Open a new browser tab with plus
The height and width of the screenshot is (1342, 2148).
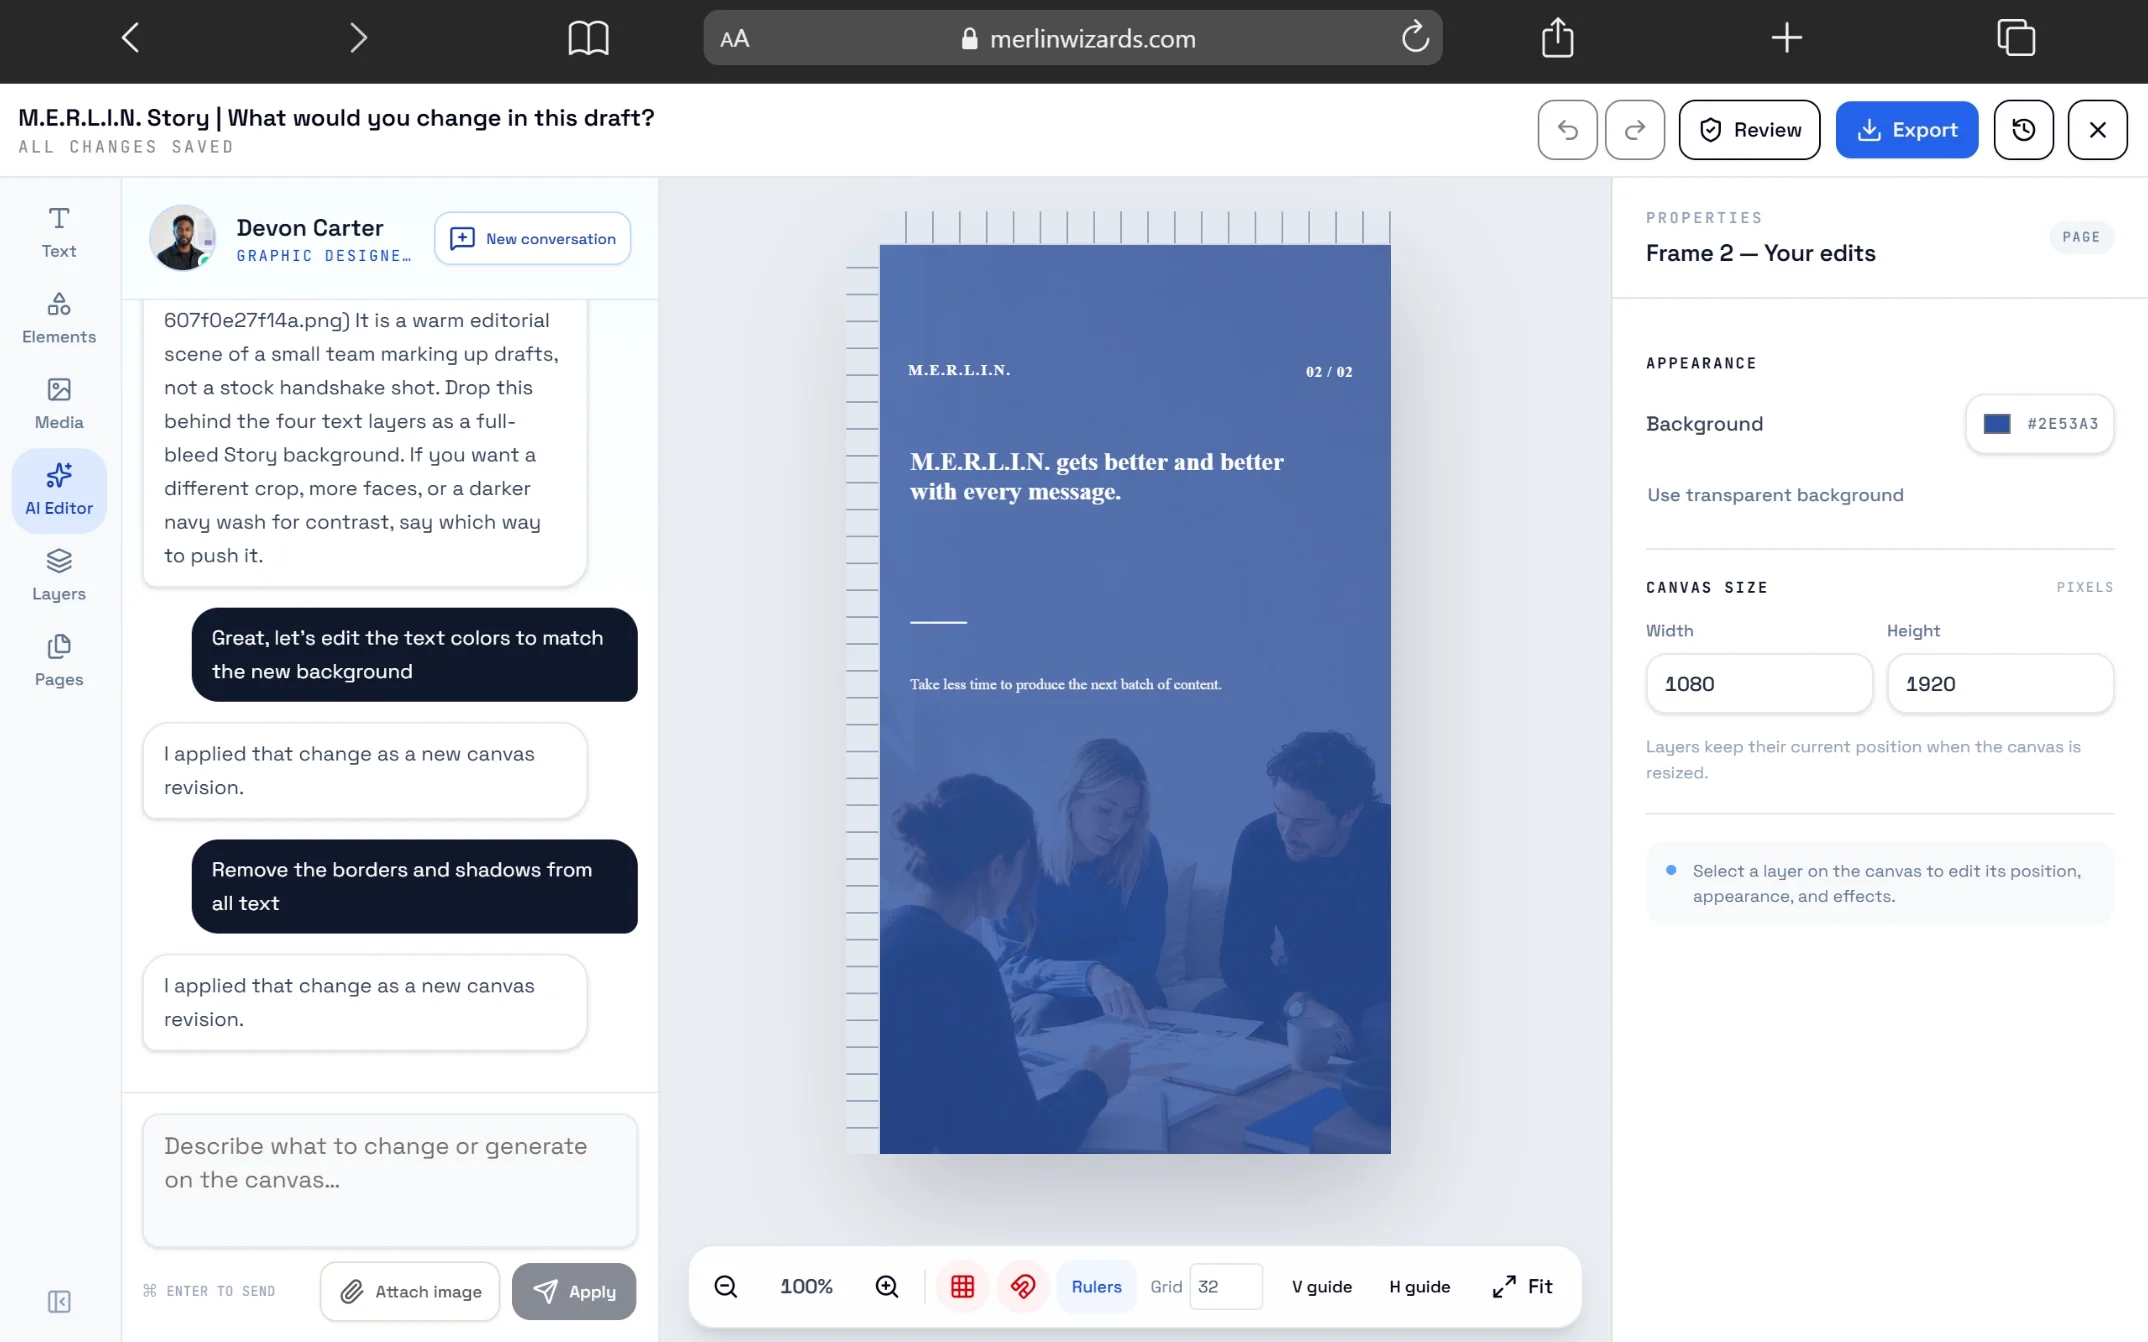[1786, 38]
